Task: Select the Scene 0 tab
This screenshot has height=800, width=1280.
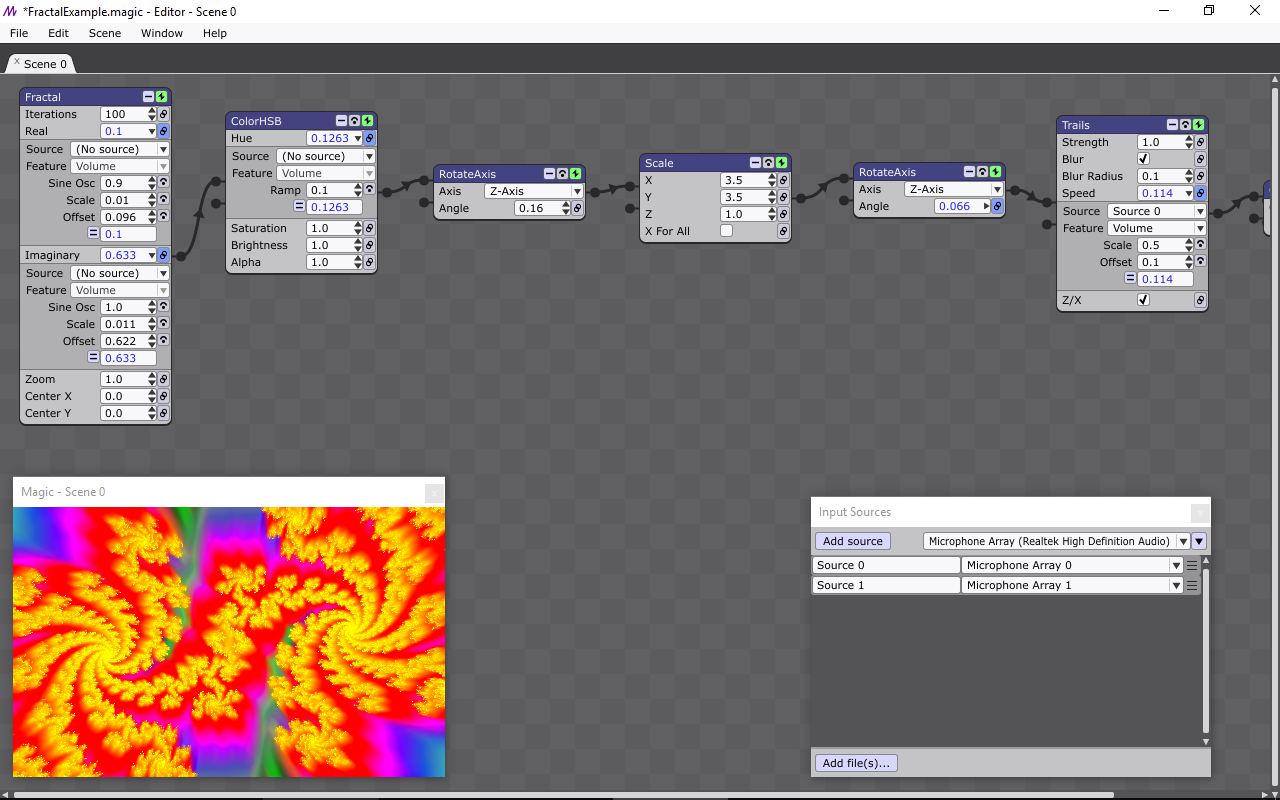Action: (x=41, y=64)
